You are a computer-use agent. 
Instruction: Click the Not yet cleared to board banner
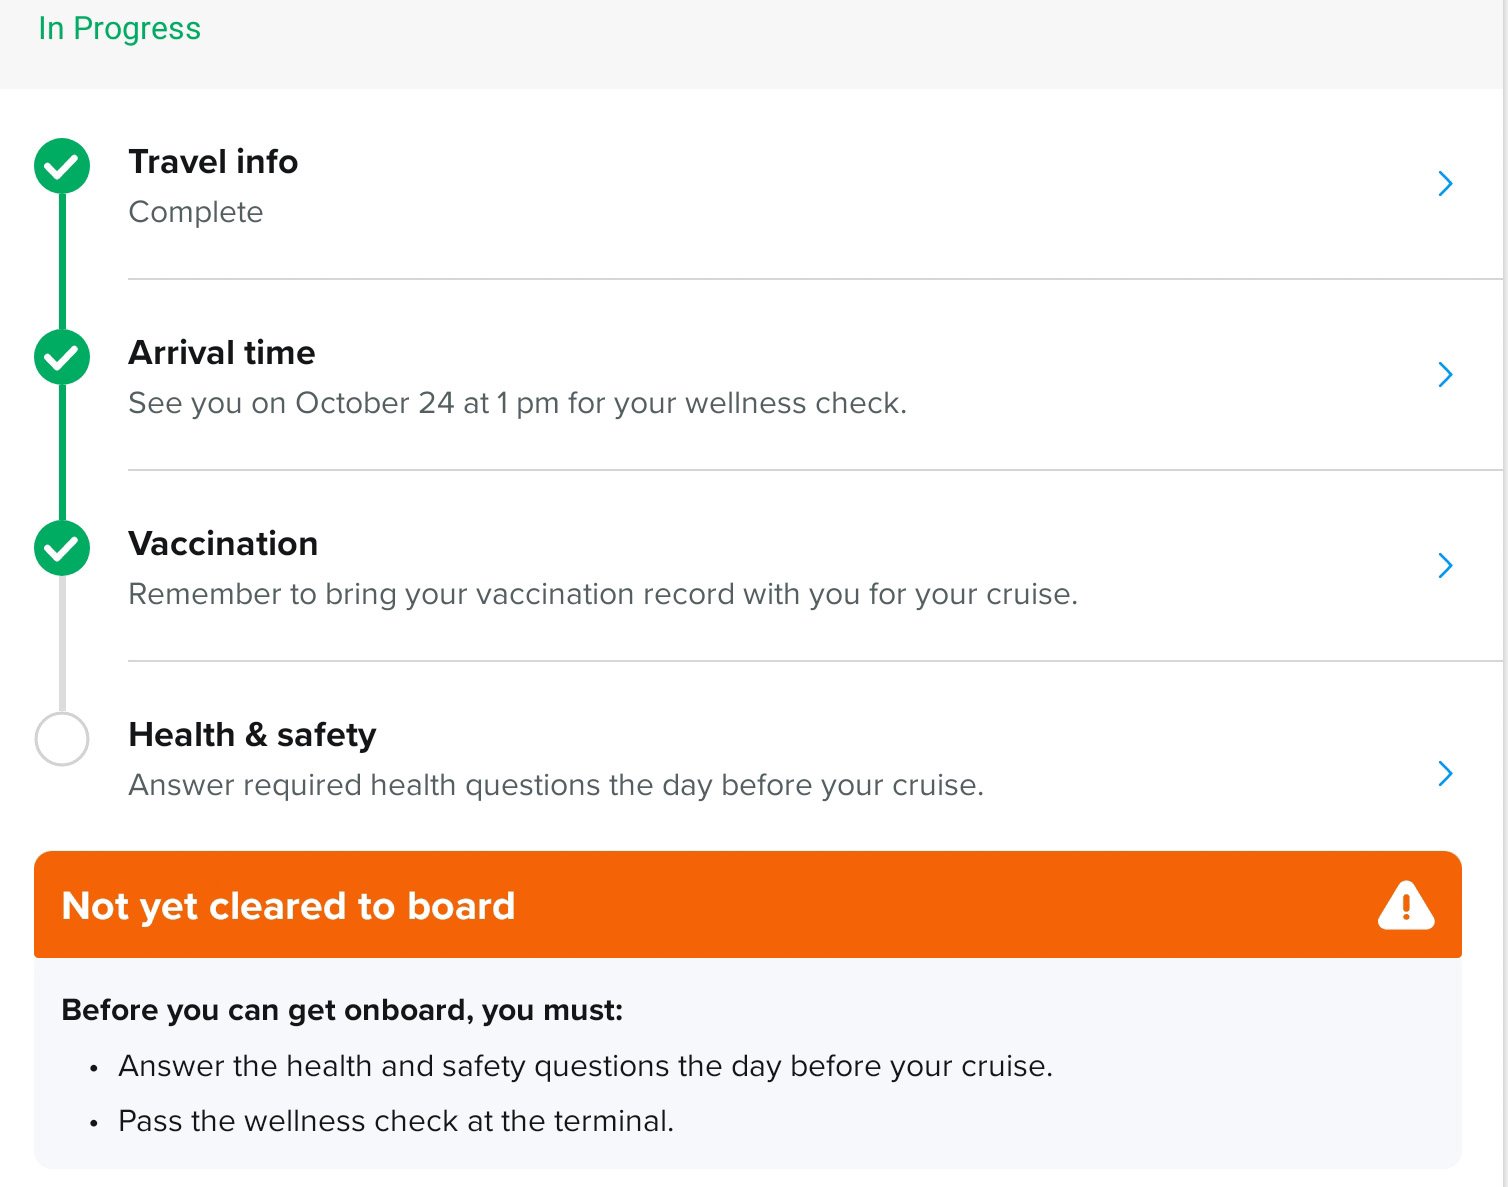click(748, 905)
